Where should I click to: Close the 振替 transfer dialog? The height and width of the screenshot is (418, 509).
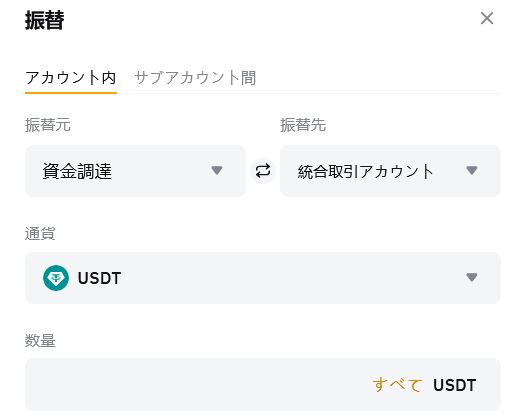[487, 18]
